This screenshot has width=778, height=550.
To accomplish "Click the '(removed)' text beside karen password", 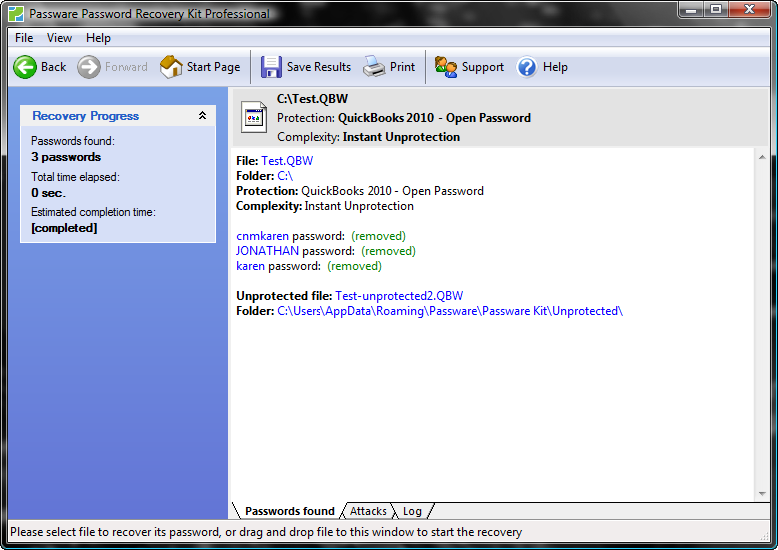I will 354,266.
